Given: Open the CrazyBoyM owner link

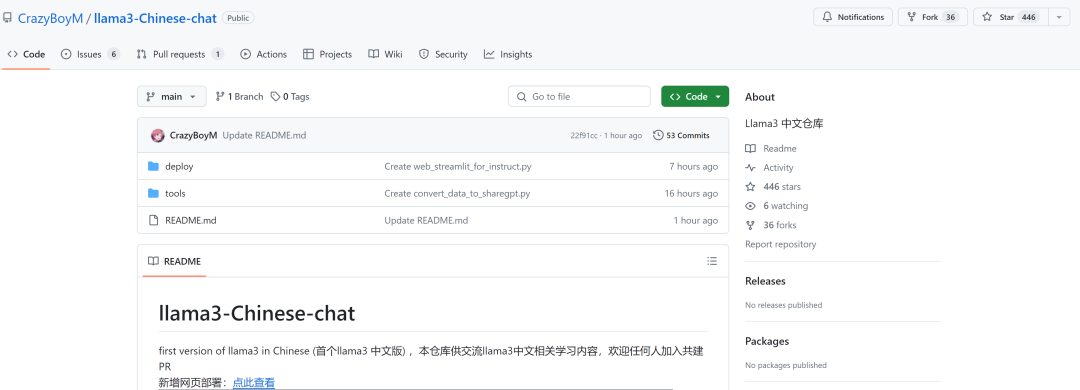Looking at the screenshot, I should tap(50, 19).
